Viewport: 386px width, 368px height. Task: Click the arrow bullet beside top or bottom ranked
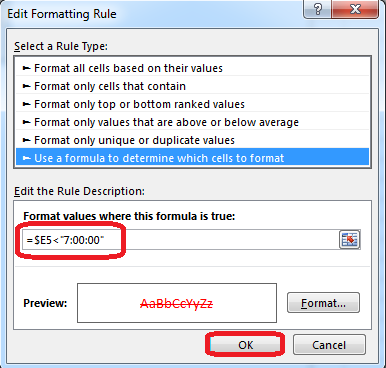point(26,104)
